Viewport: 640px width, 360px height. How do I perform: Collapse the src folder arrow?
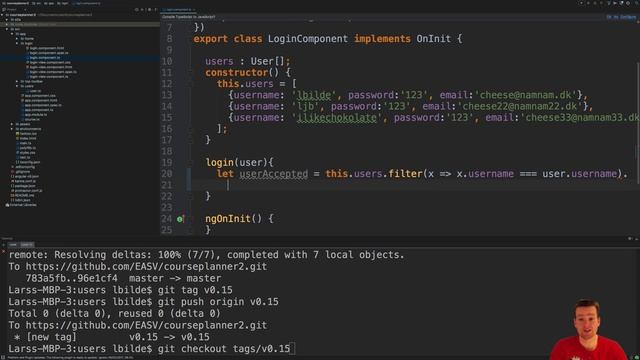(x=7, y=29)
